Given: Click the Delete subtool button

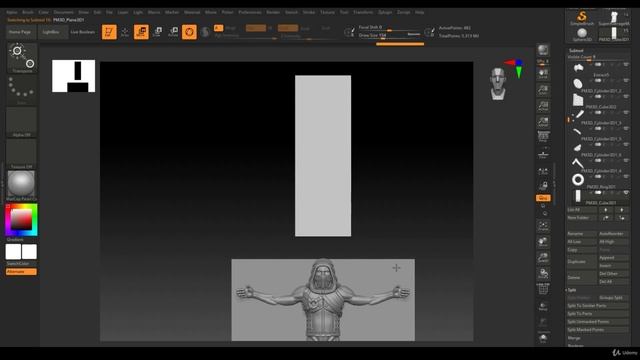Looking at the screenshot, I should 581,278.
